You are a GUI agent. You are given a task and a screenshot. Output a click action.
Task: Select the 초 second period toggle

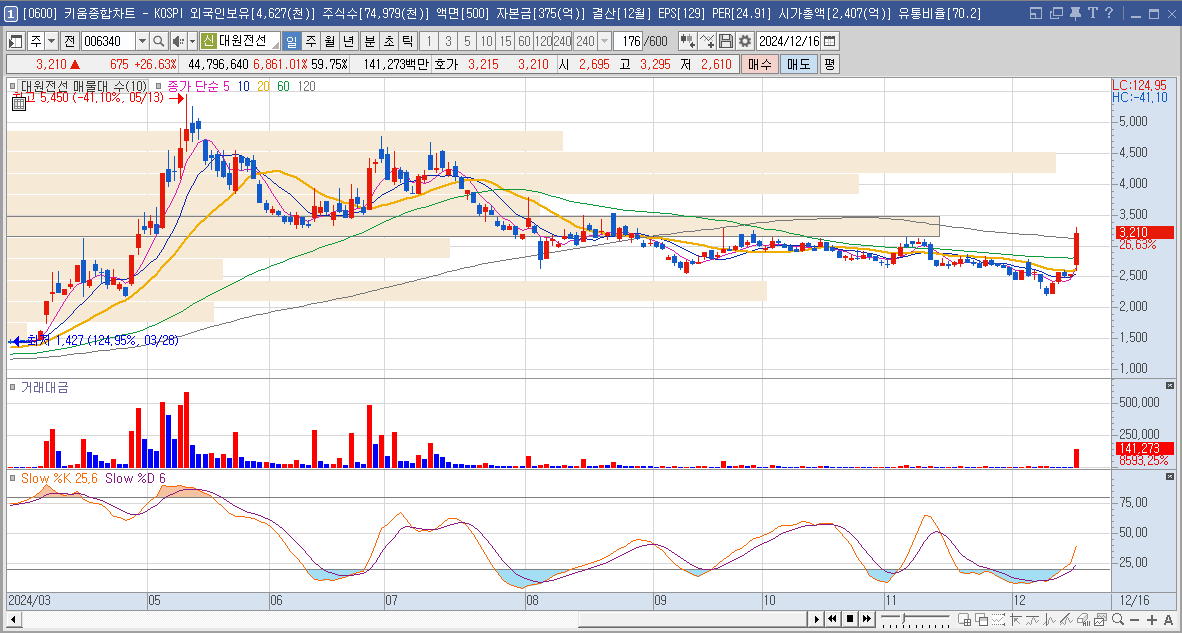pyautogui.click(x=387, y=41)
